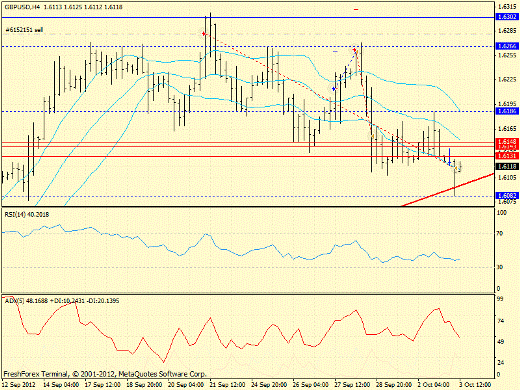Screen dimensions: 520x390
Task: Click the ADX scale value 49
Action: [500, 342]
